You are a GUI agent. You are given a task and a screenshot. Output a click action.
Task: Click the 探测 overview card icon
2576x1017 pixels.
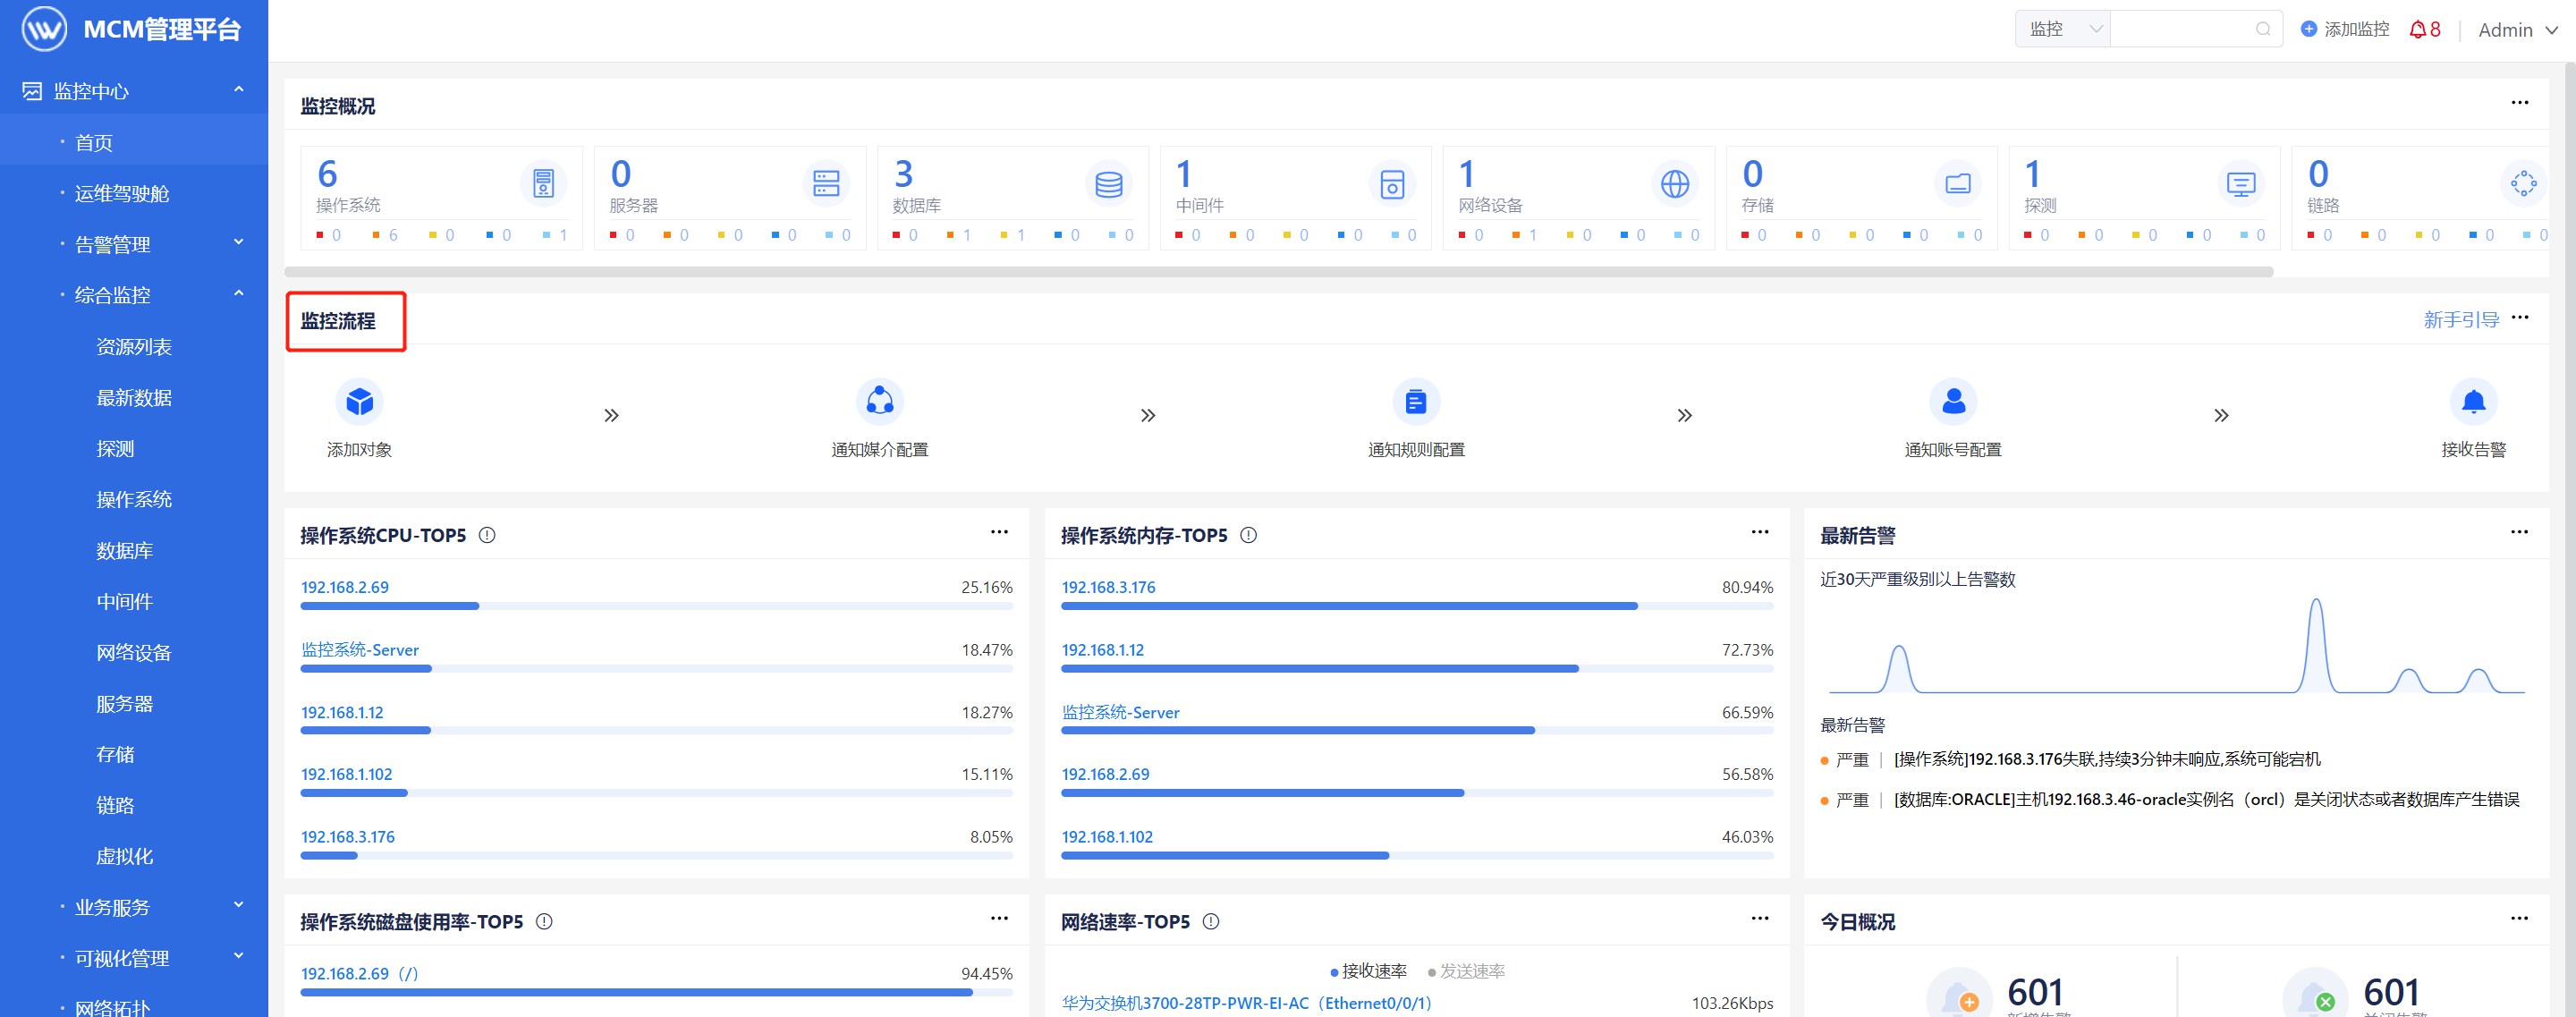[2241, 183]
